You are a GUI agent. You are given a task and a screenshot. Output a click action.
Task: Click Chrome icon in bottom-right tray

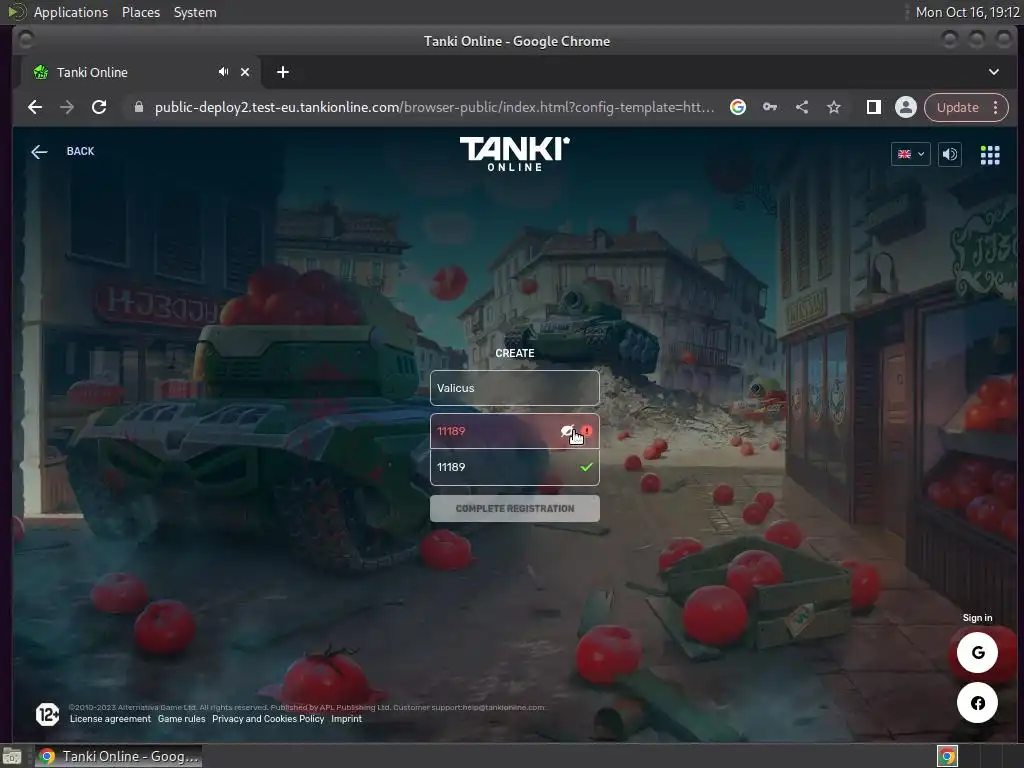click(948, 756)
